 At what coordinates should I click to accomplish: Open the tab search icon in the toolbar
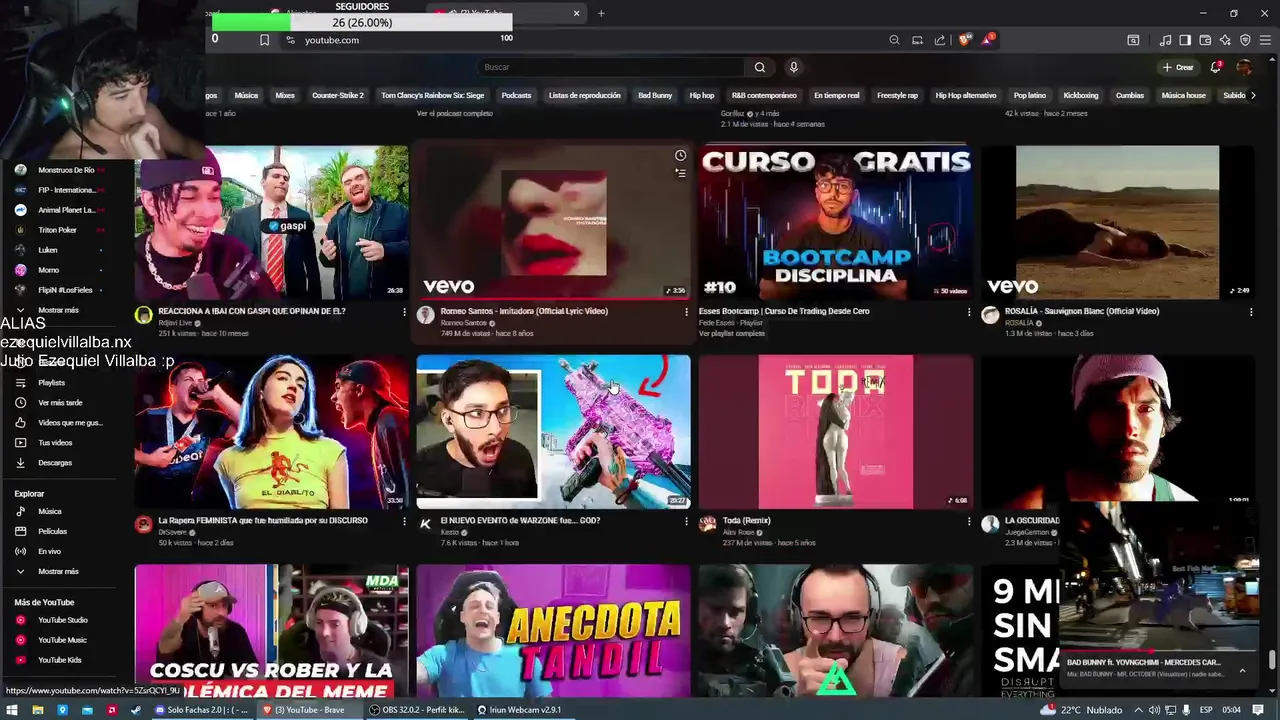coord(1133,40)
